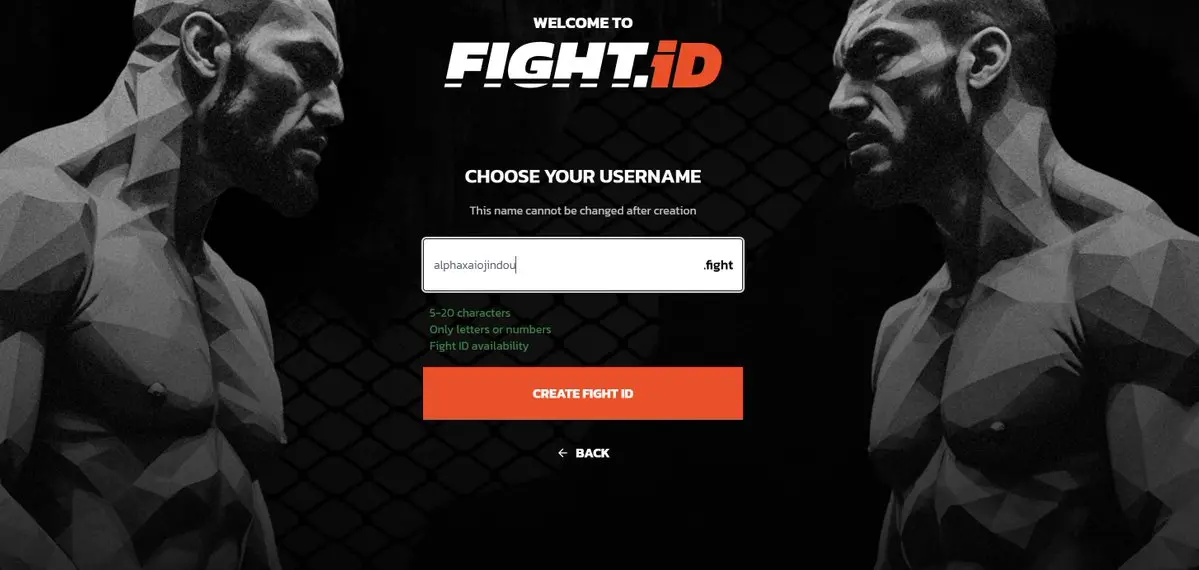Click the typed text alphaxaiojindou
This screenshot has width=1199, height=570.
coord(475,265)
